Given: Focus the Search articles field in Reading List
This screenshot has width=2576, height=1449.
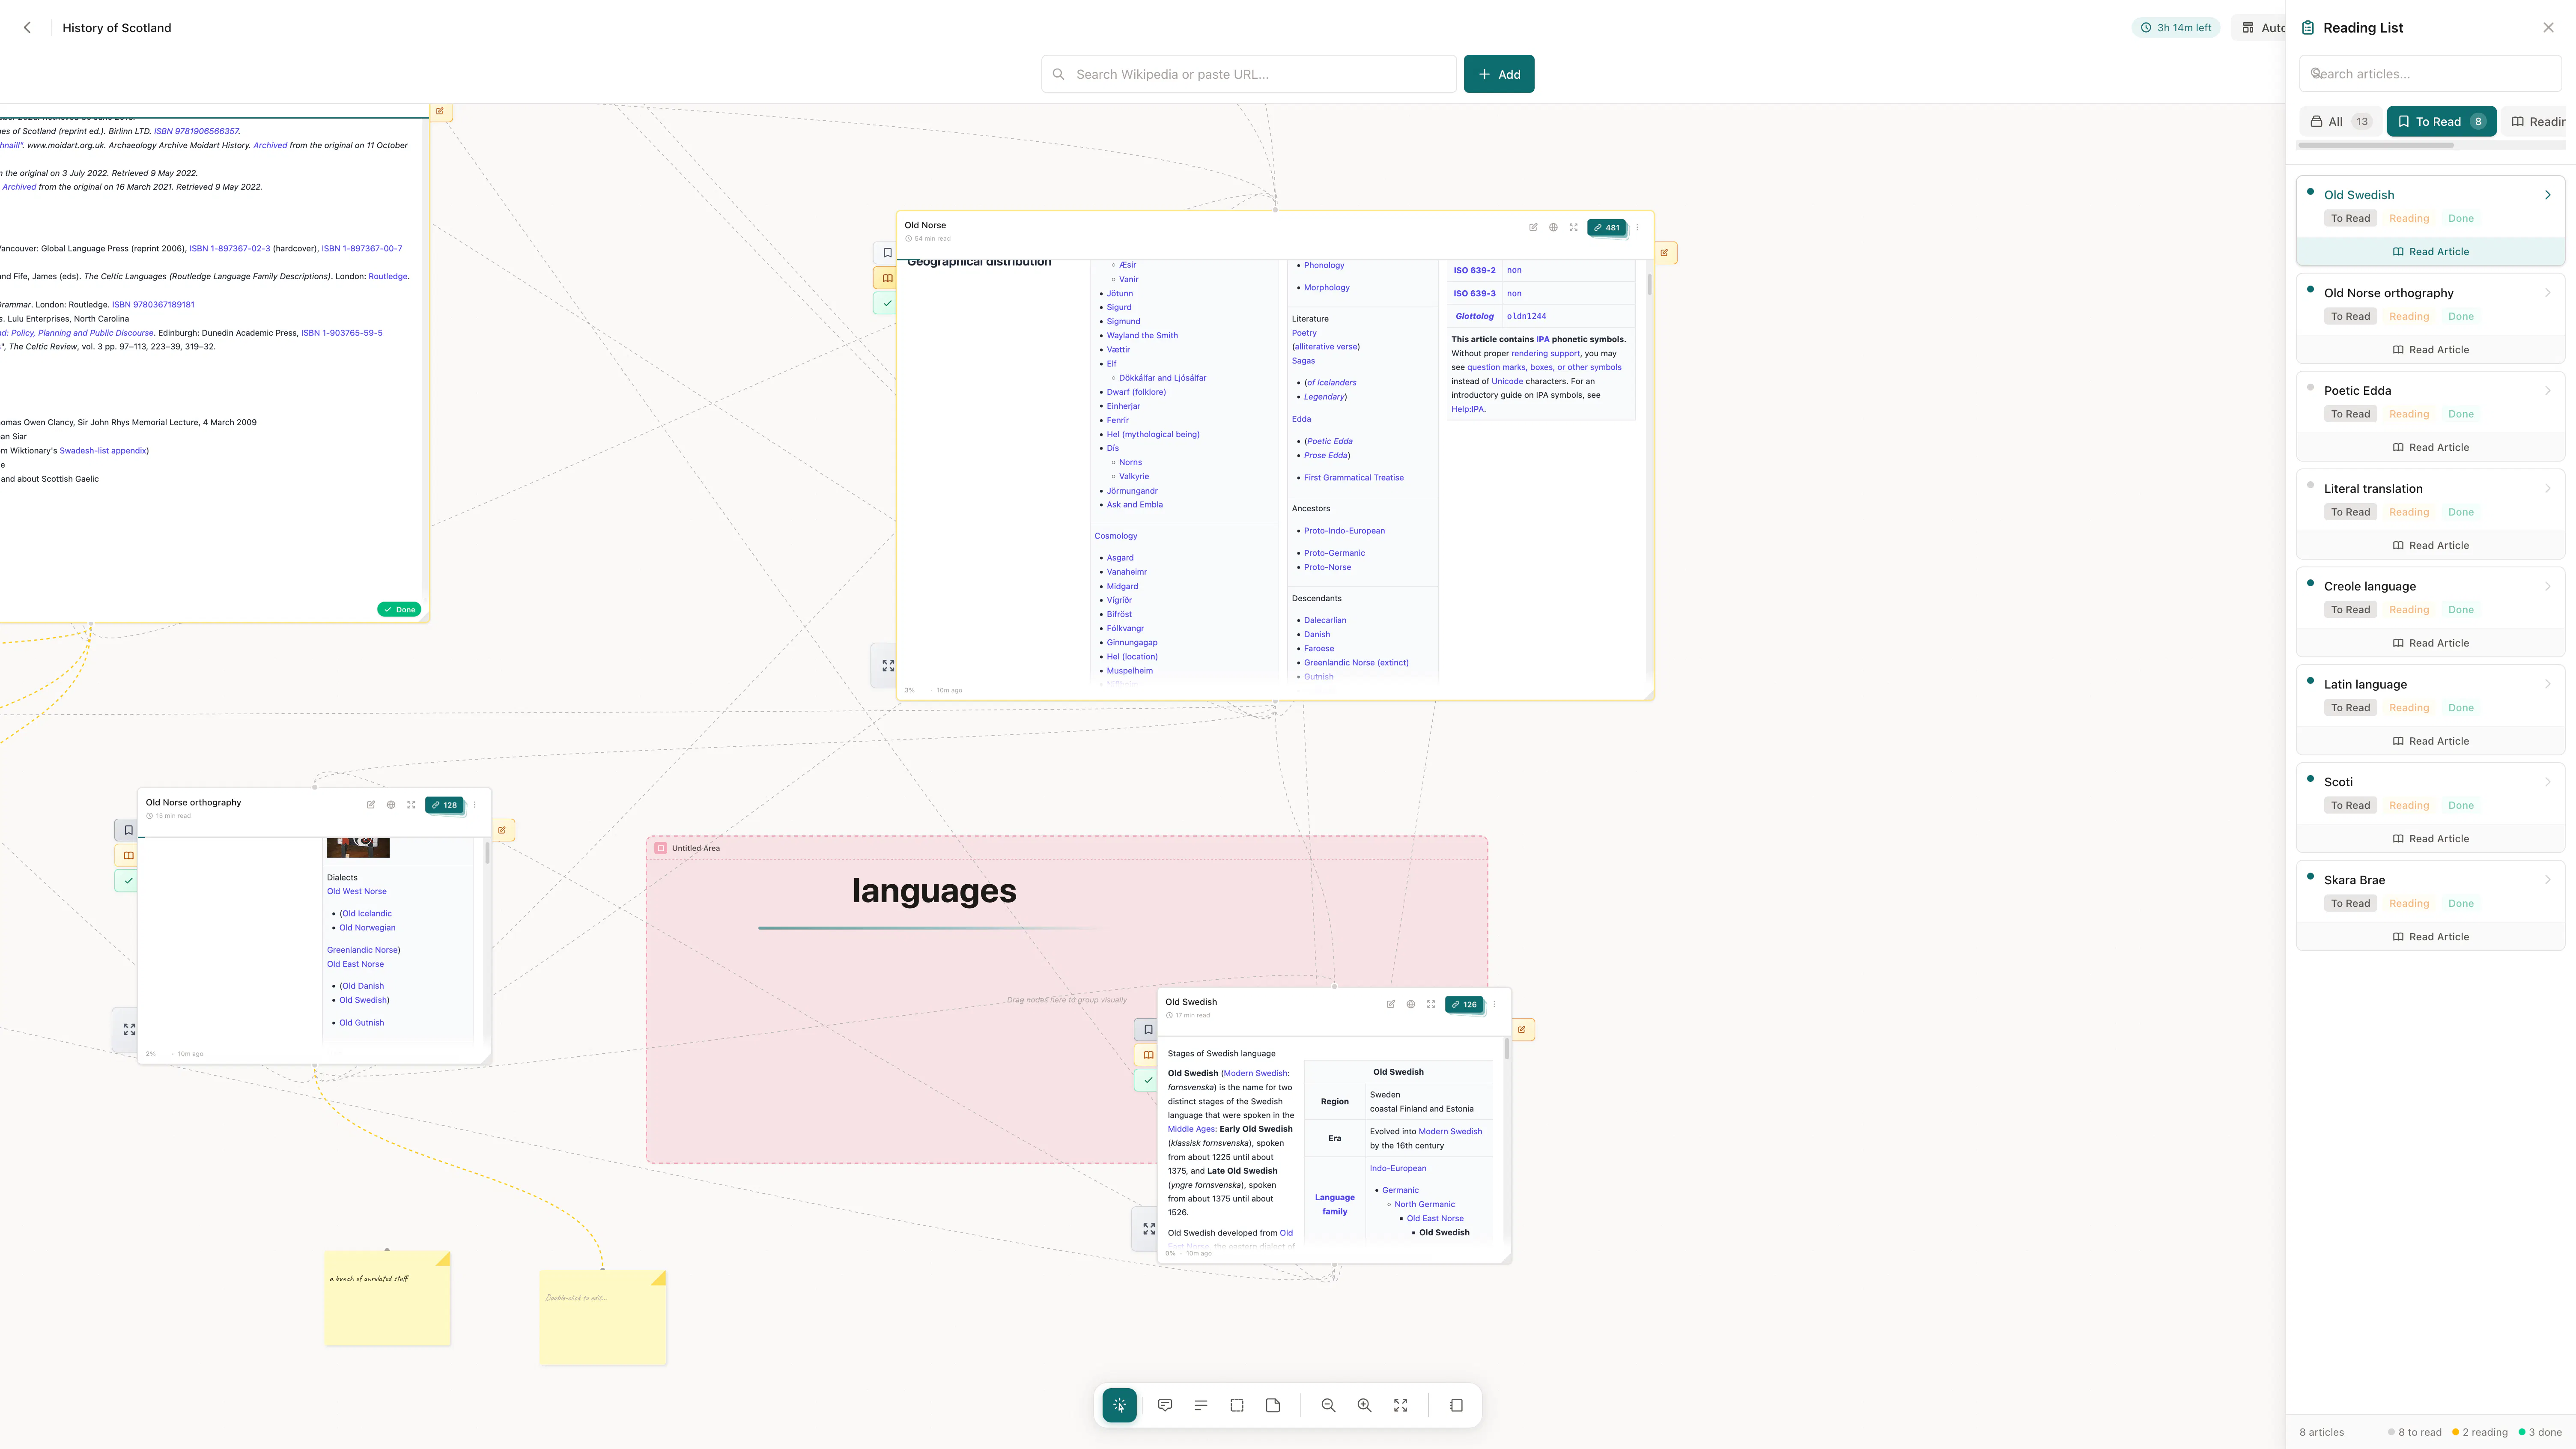Looking at the screenshot, I should pos(2430,74).
